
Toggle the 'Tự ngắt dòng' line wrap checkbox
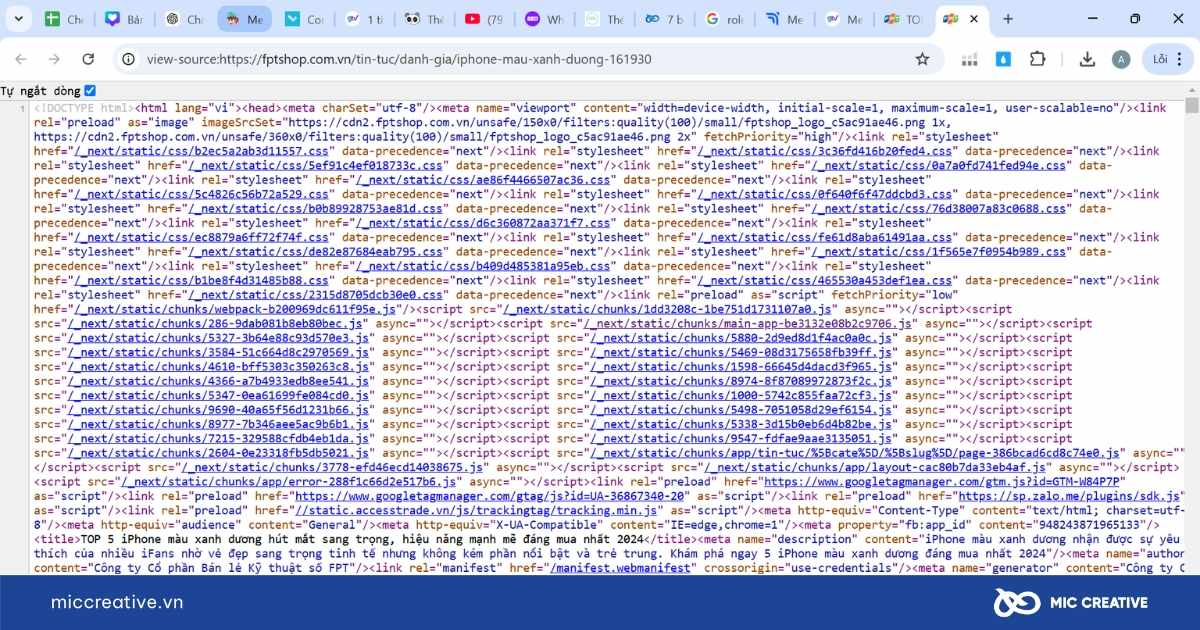click(x=90, y=90)
